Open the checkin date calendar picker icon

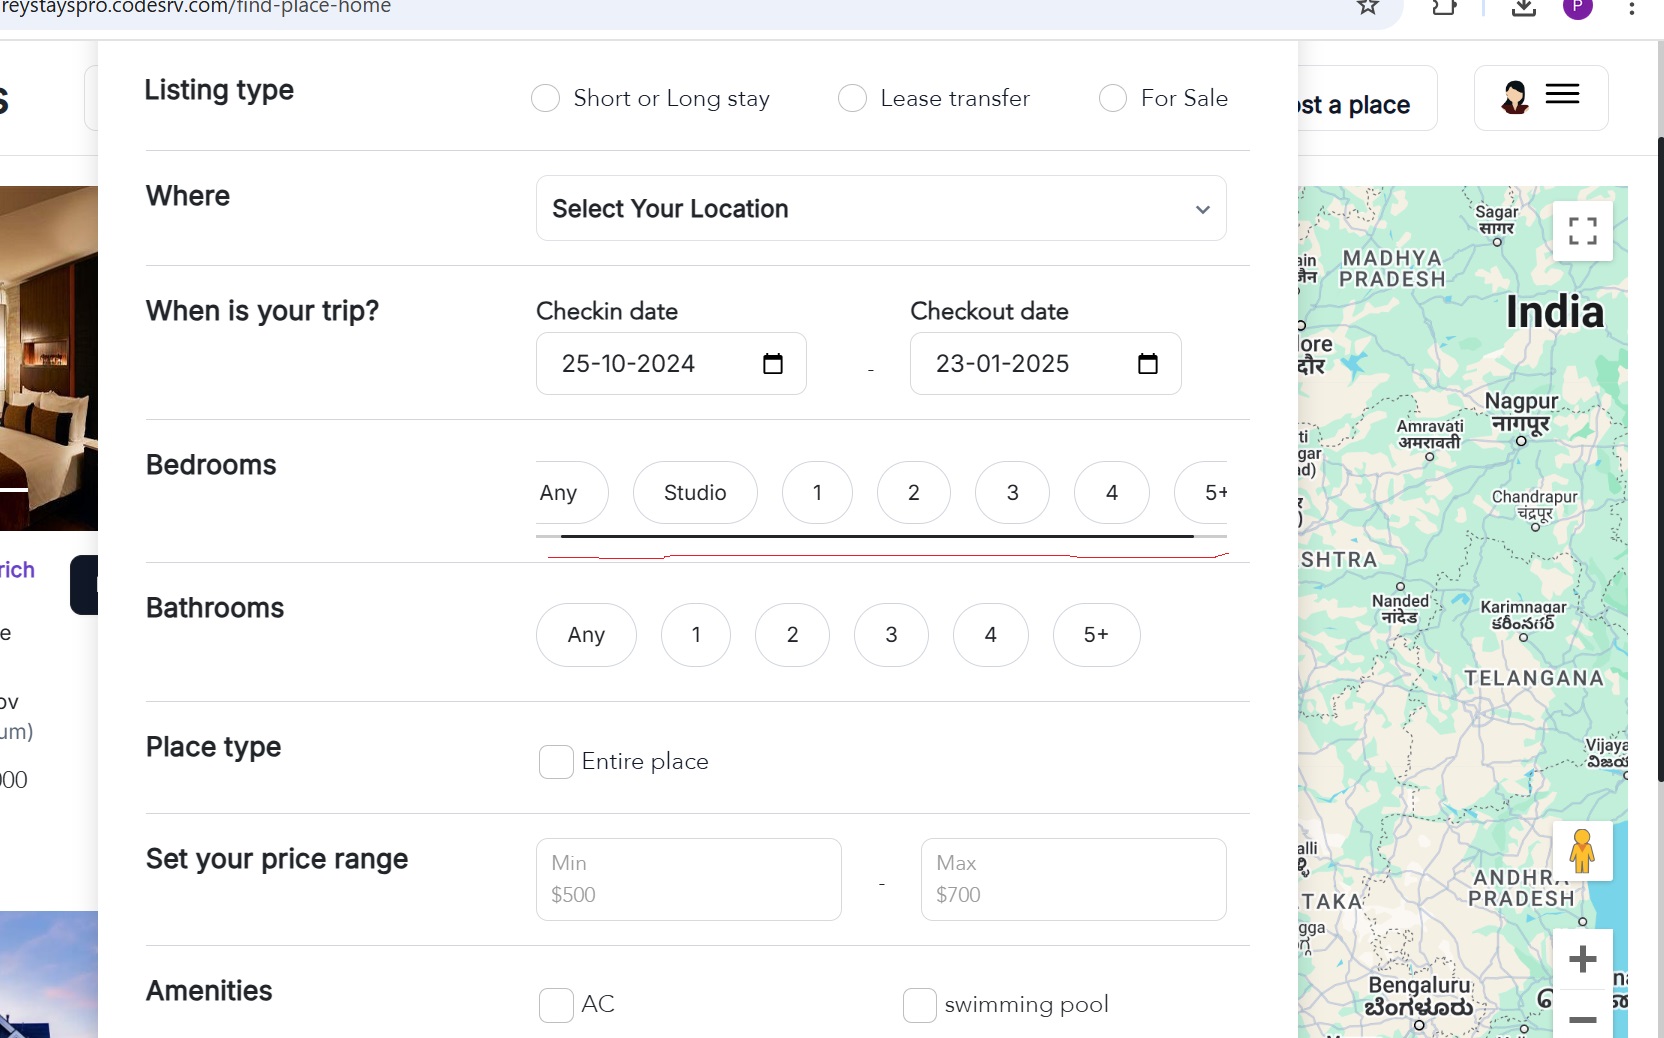click(772, 364)
